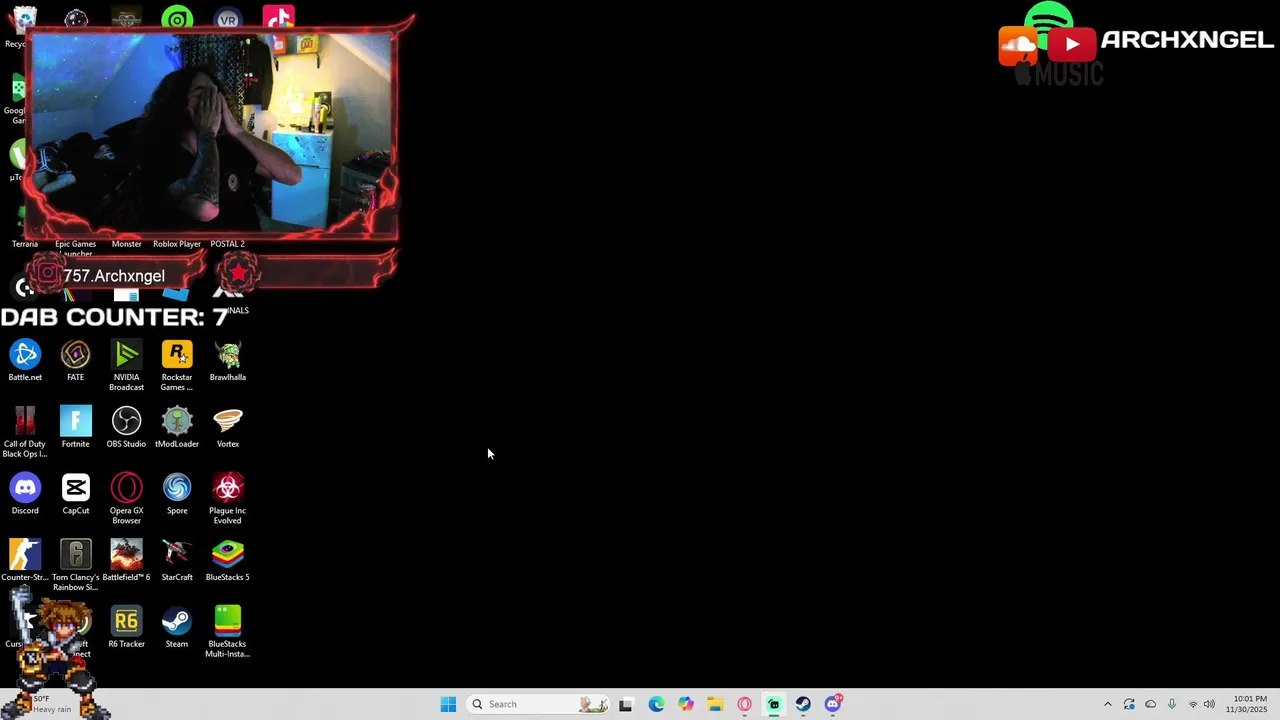Image resolution: width=1280 pixels, height=720 pixels.
Task: Switch to Opera GX on the taskbar
Action: coord(744,704)
